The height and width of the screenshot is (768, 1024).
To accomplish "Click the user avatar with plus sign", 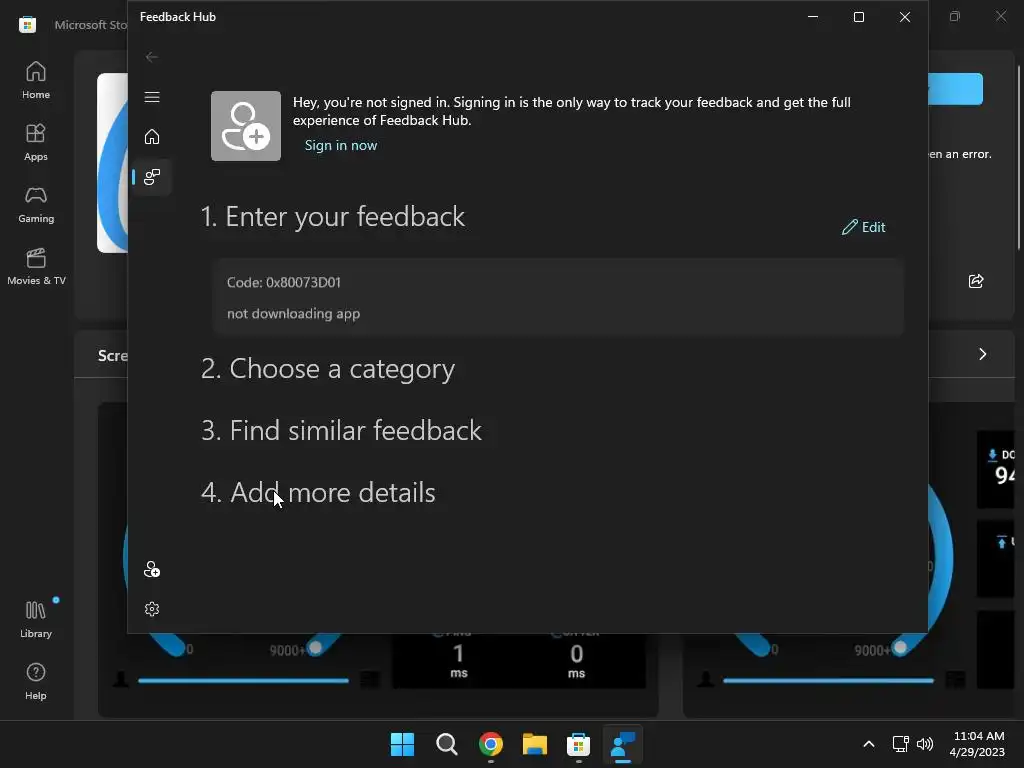I will coord(246,126).
